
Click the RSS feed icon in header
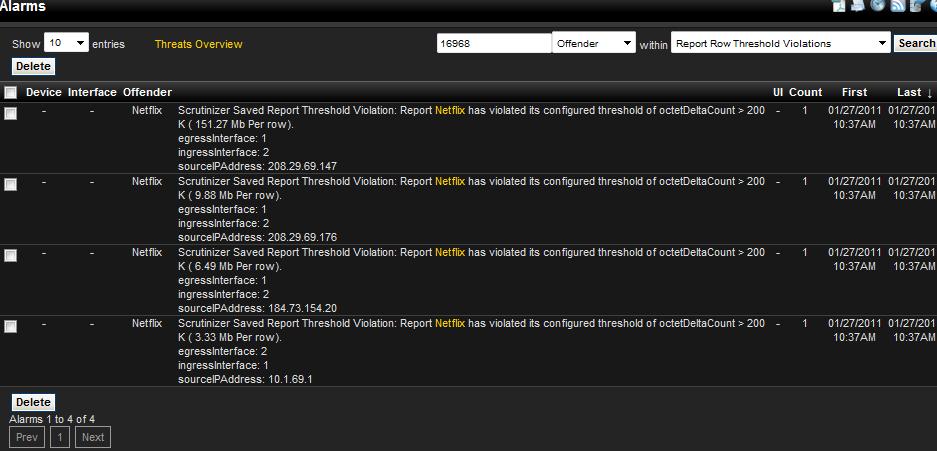(898, 5)
